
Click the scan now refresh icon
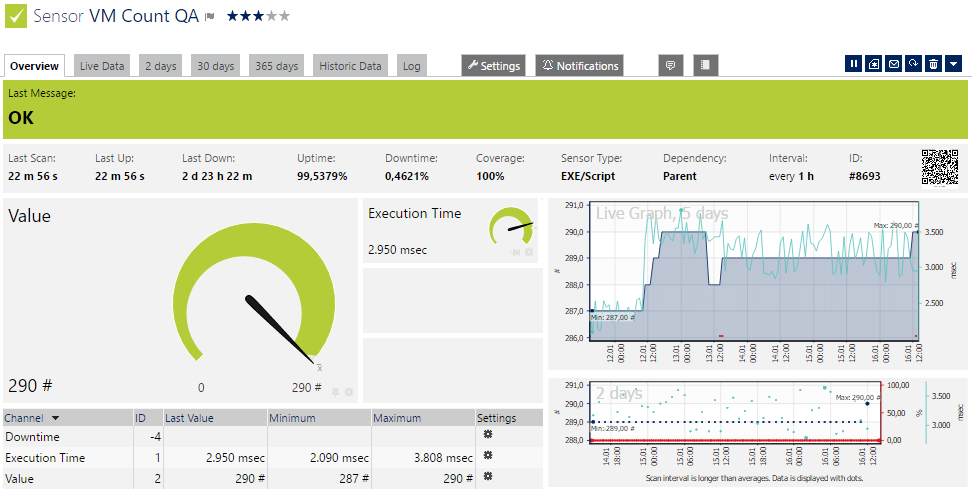coord(913,64)
